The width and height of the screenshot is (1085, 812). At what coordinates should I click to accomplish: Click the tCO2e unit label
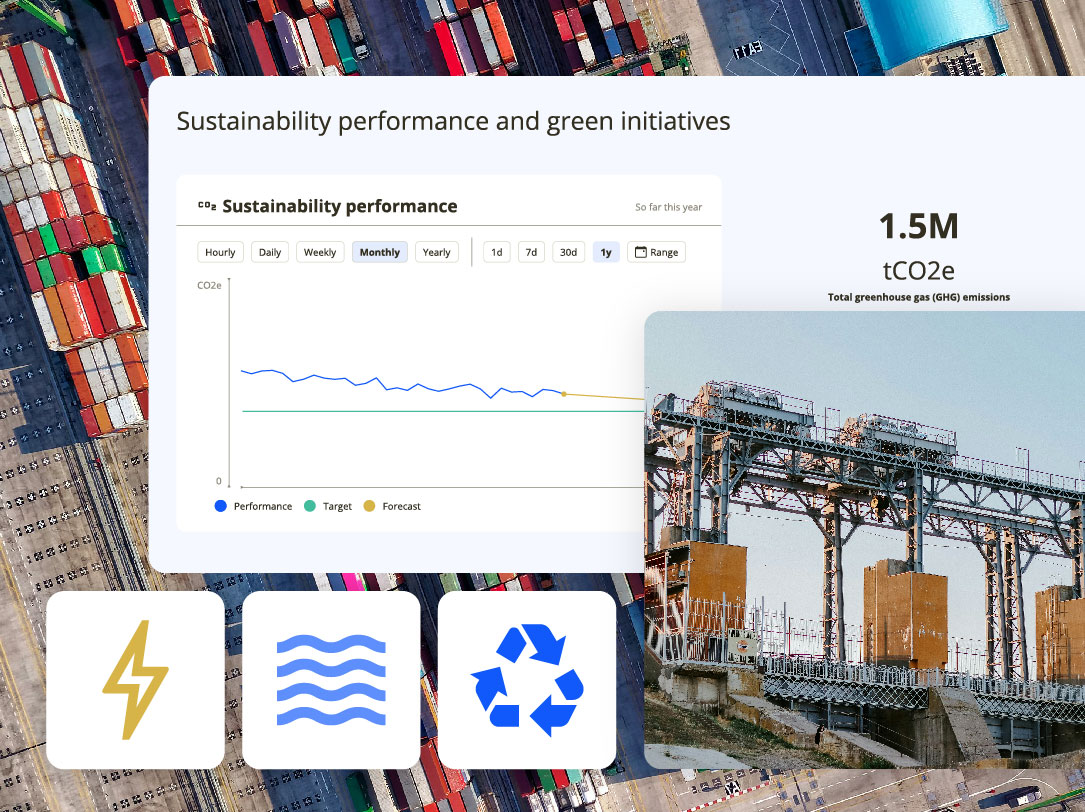919,270
